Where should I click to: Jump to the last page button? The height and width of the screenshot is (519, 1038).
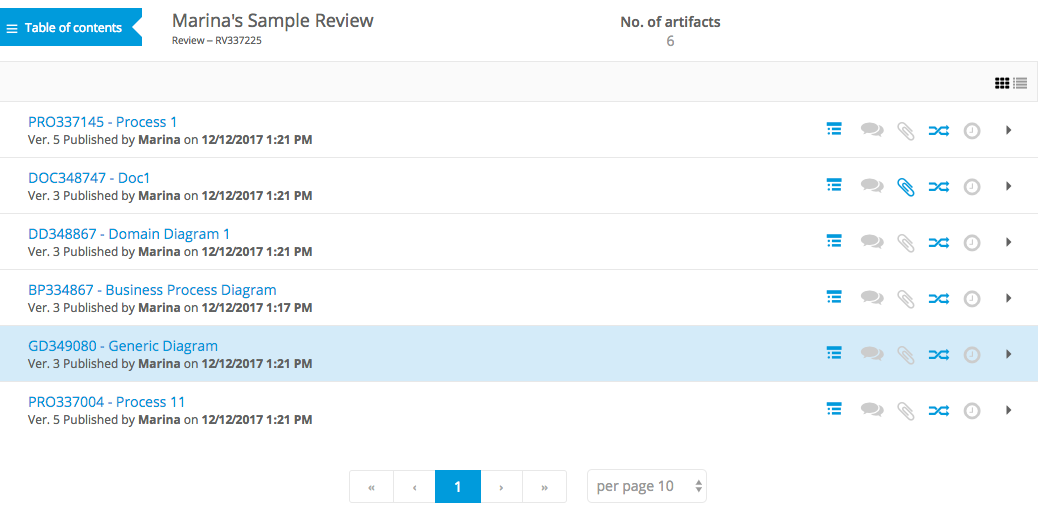[x=544, y=487]
